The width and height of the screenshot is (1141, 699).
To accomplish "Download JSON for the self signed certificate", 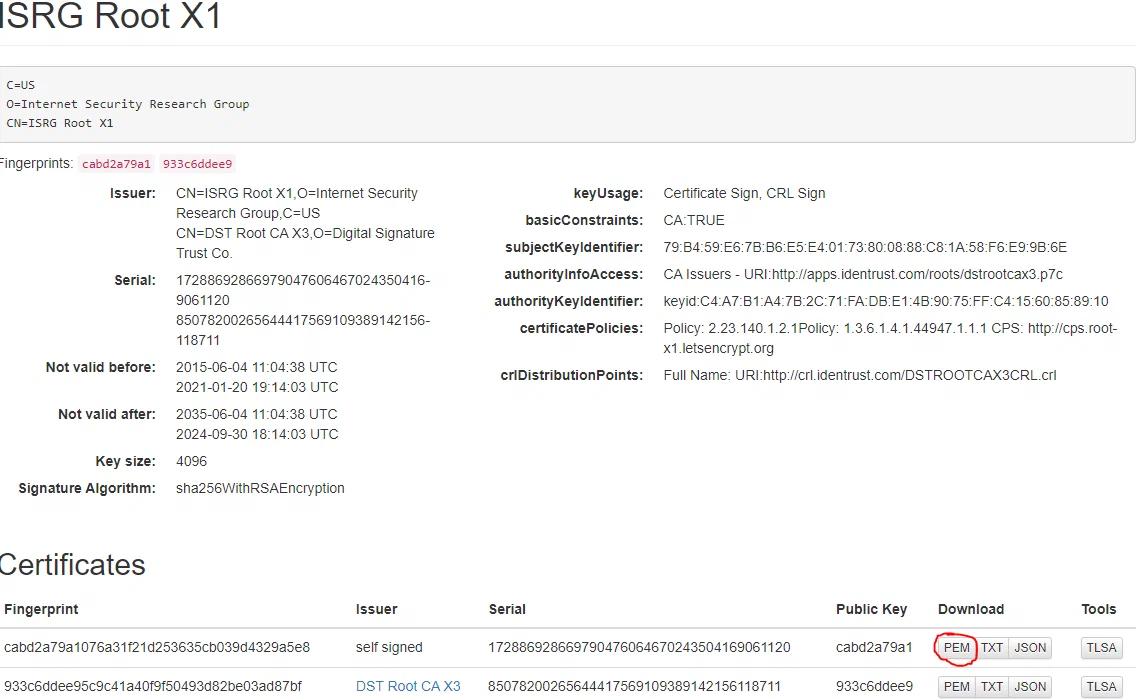I will pyautogui.click(x=1030, y=647).
